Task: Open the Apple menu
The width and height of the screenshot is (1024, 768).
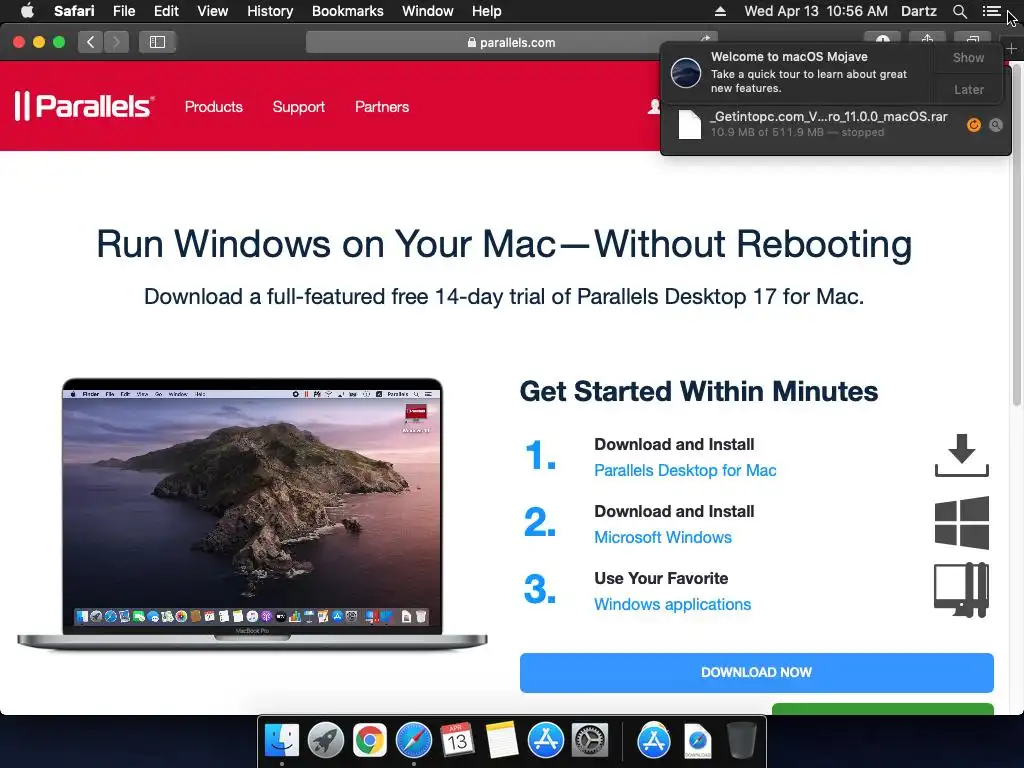Action: coord(27,11)
